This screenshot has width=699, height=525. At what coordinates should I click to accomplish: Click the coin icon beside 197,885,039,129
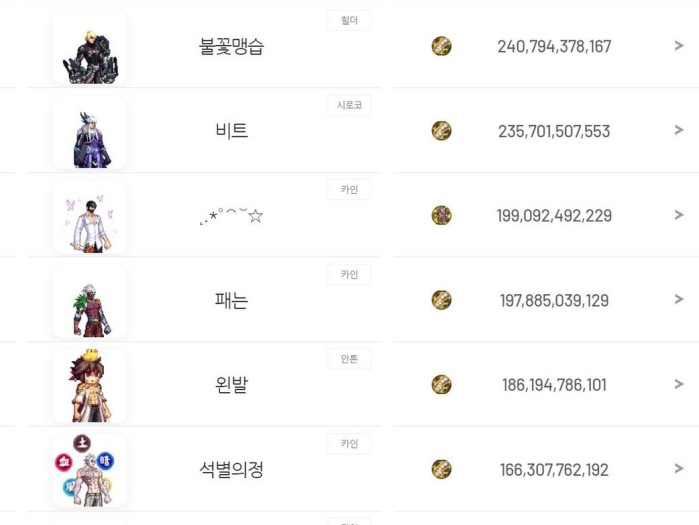tap(441, 300)
